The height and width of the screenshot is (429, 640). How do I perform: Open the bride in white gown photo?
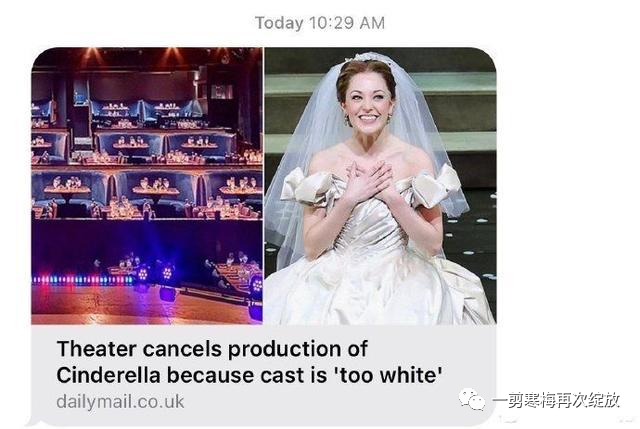(x=380, y=186)
